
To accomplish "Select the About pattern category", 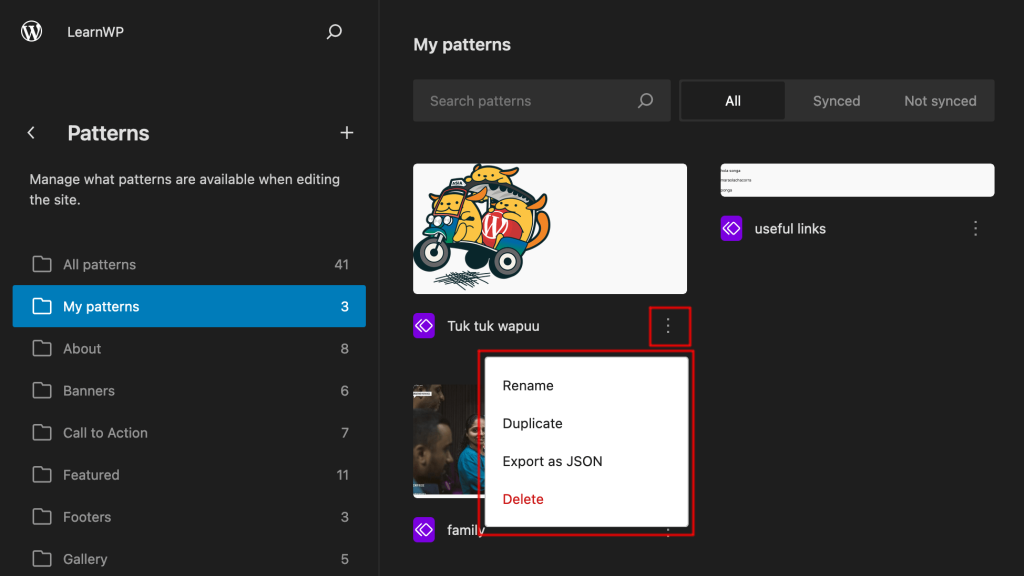I will click(x=83, y=348).
